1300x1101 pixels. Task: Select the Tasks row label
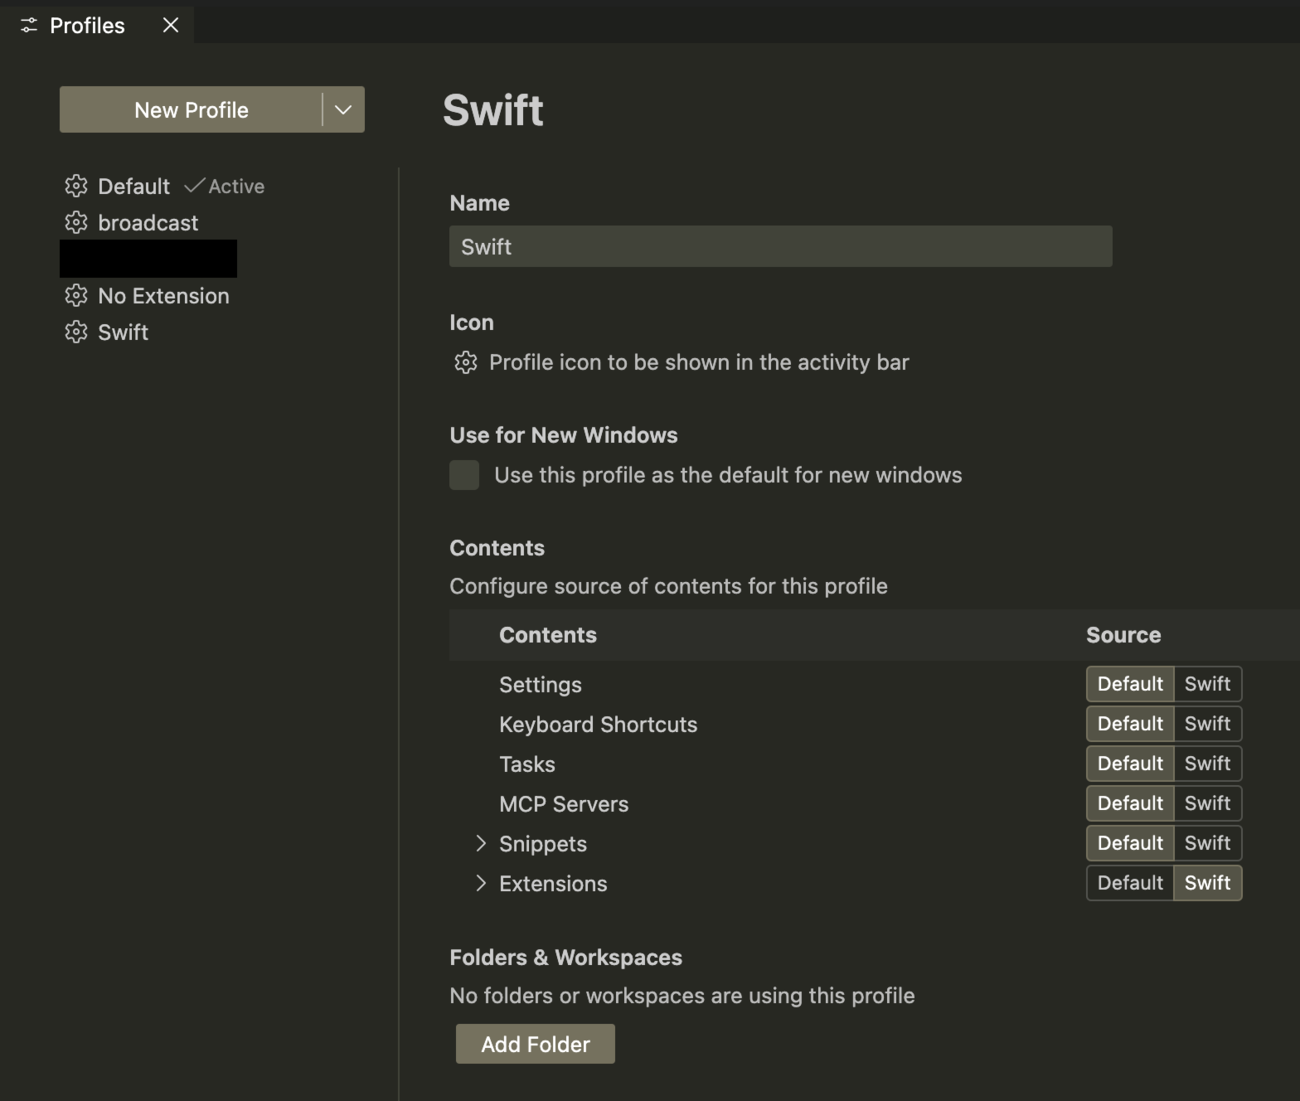(527, 764)
